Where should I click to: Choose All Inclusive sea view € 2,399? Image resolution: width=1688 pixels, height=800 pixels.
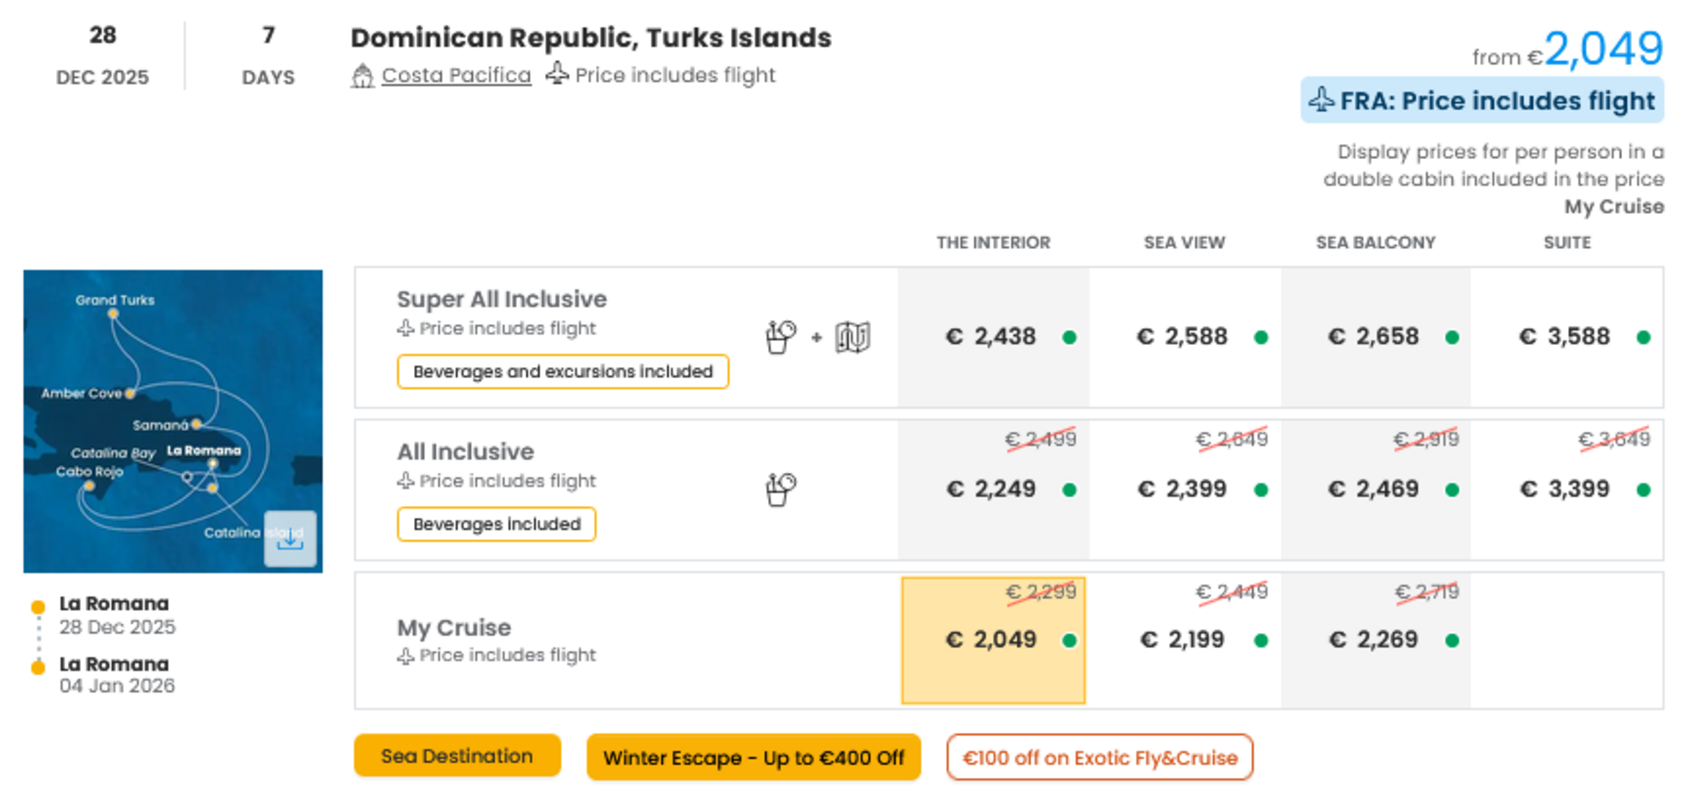click(x=1185, y=489)
